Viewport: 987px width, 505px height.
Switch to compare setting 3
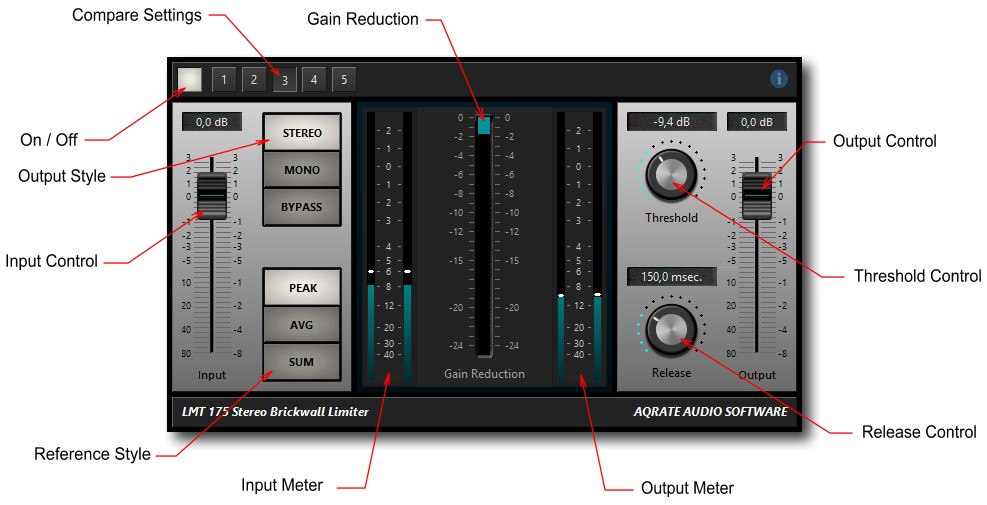click(284, 79)
